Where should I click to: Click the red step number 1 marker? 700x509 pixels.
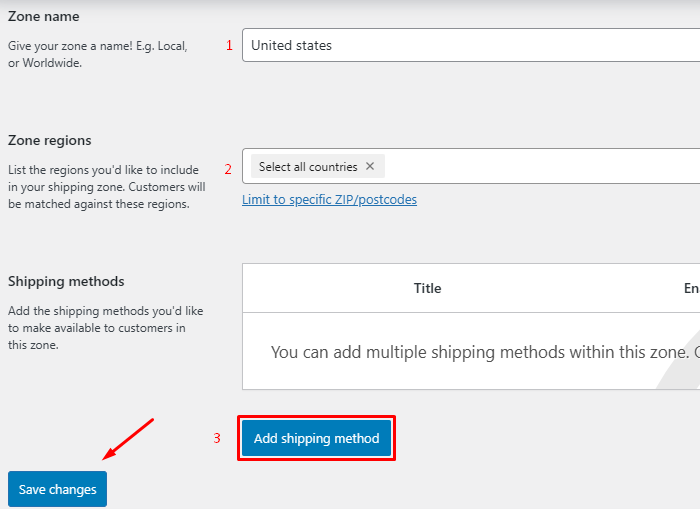tap(229, 45)
